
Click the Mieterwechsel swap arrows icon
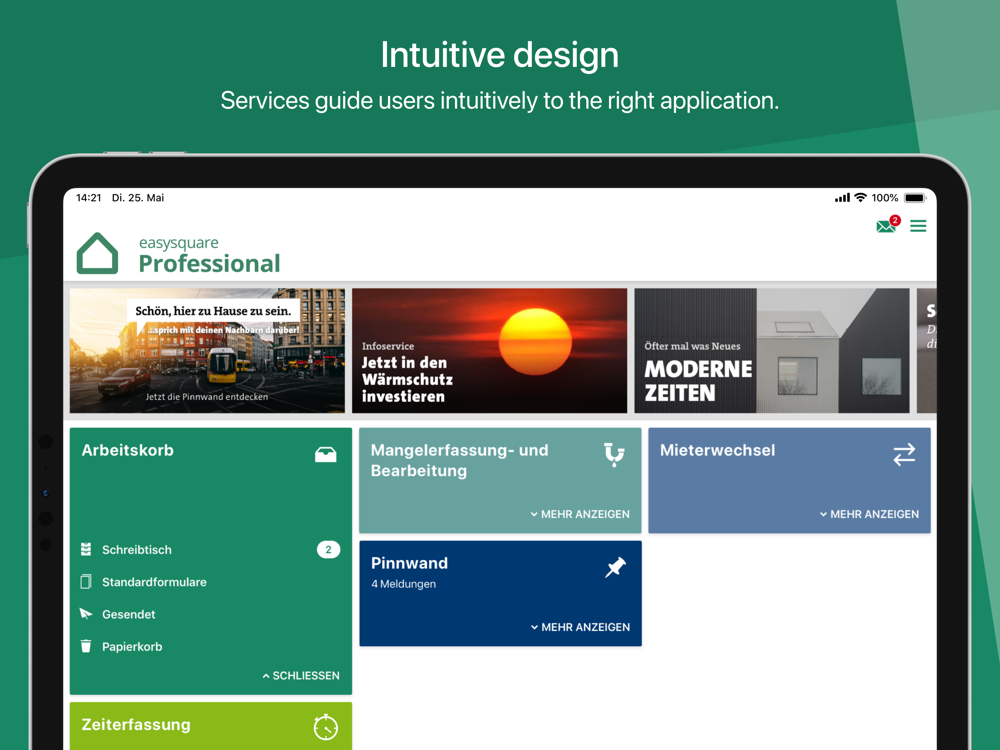pyautogui.click(x=904, y=454)
